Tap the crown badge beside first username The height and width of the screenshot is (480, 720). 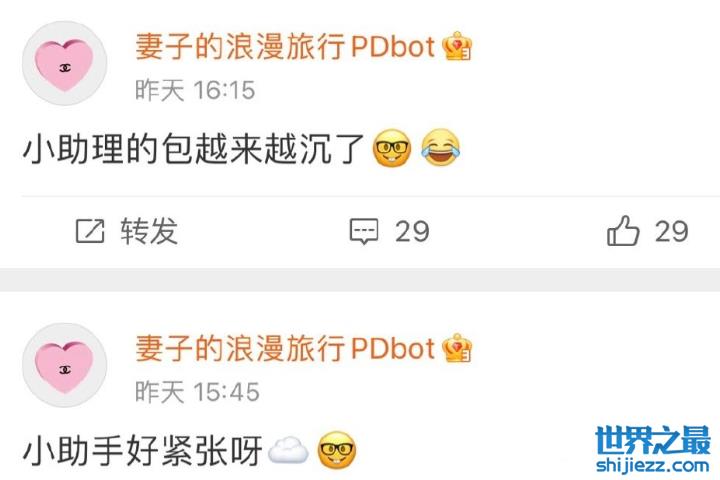tap(457, 46)
